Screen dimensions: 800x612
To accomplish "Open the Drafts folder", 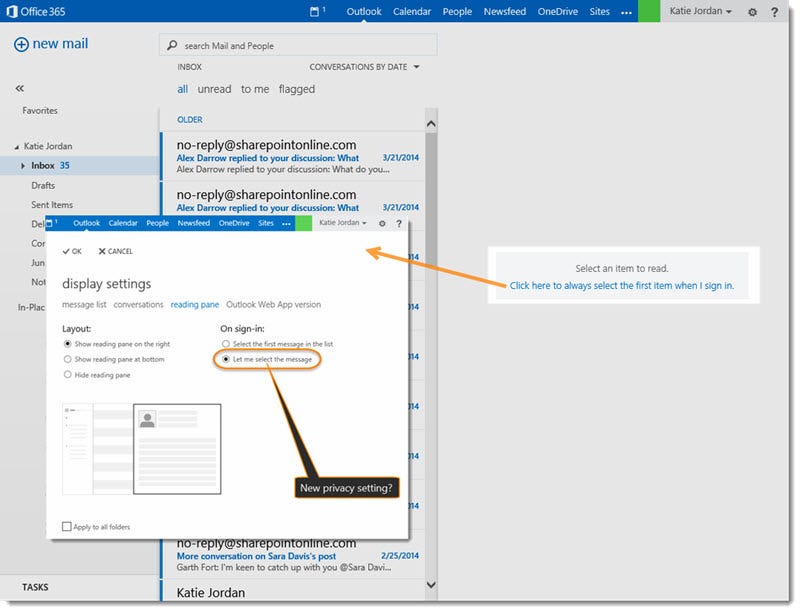I will click(42, 185).
